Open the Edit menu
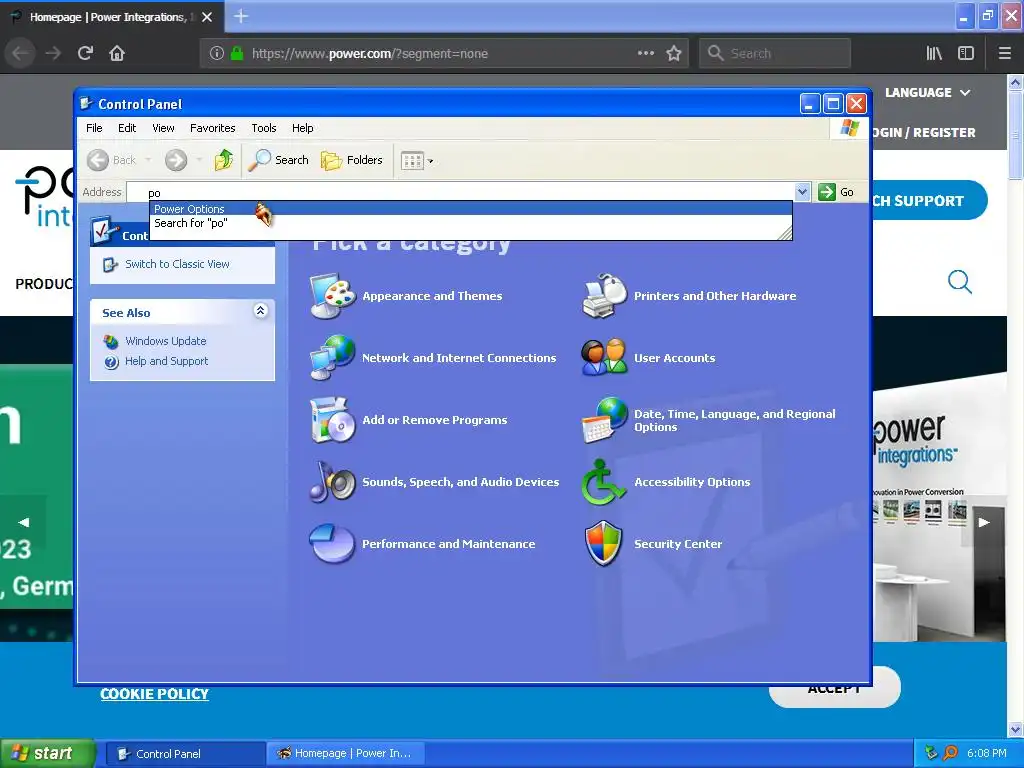The height and width of the screenshot is (768, 1024). (x=127, y=128)
